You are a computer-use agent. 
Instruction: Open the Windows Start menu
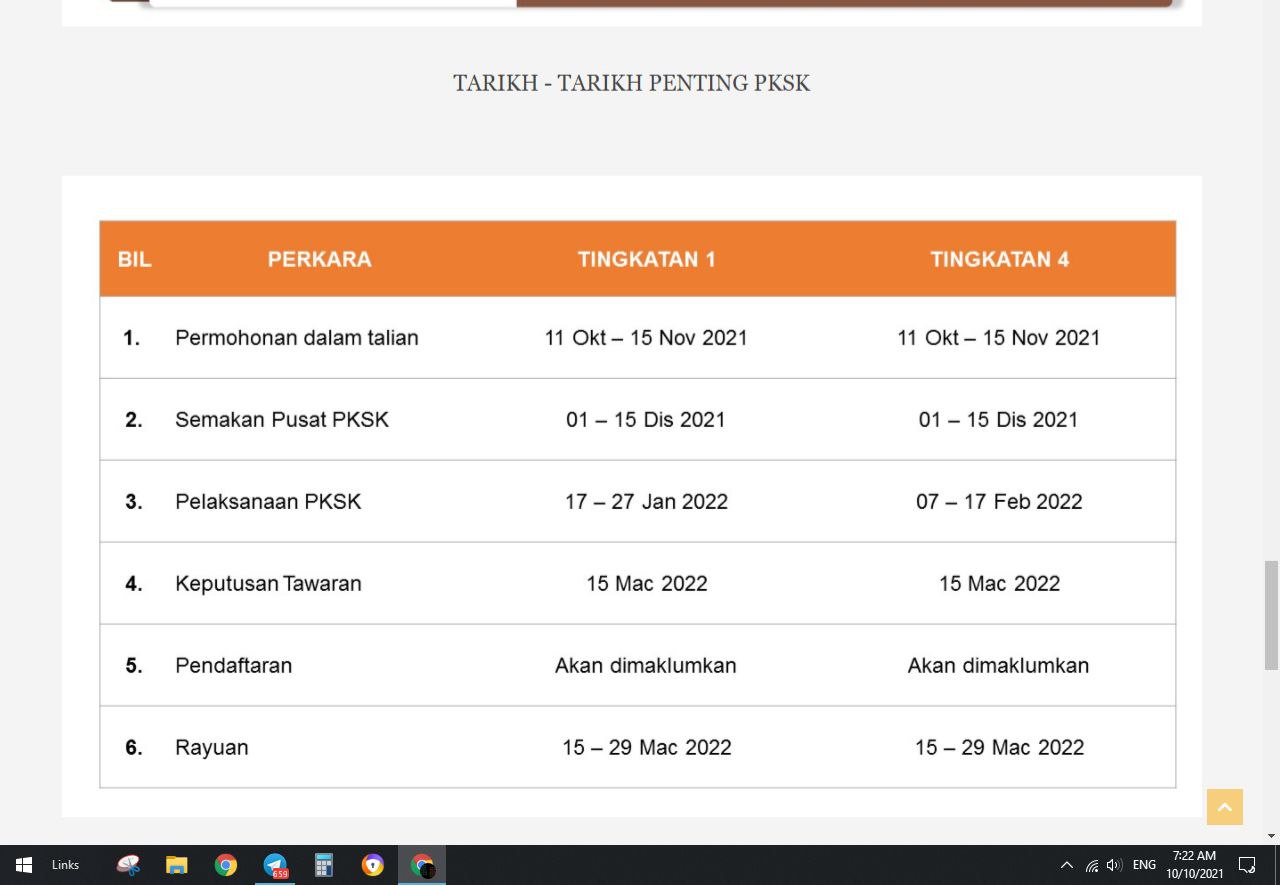(x=23, y=865)
